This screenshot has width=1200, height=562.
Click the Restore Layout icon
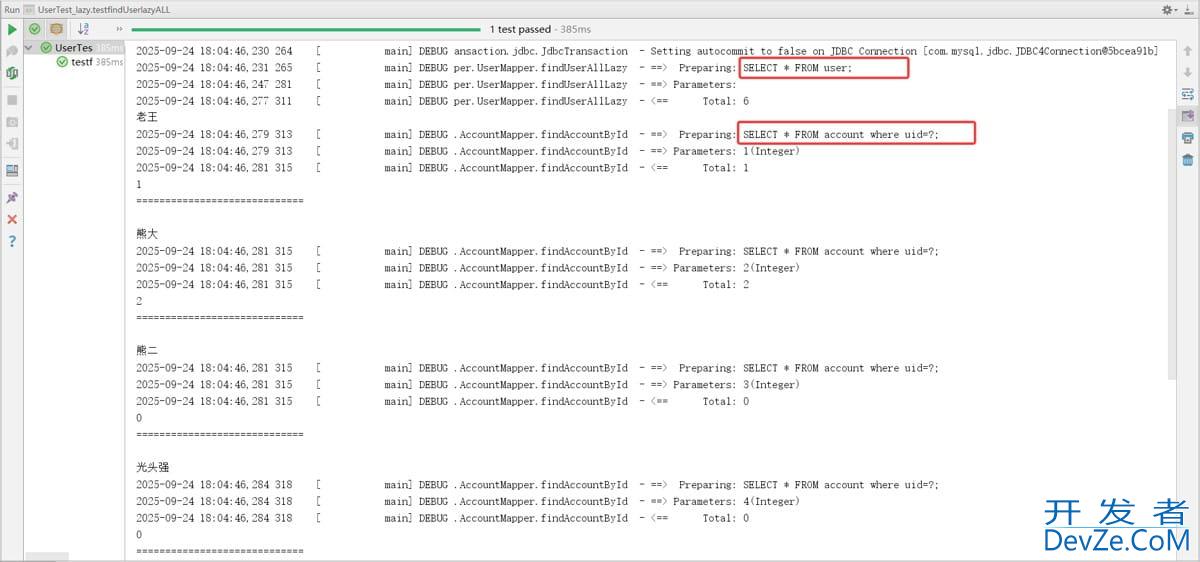tap(12, 170)
